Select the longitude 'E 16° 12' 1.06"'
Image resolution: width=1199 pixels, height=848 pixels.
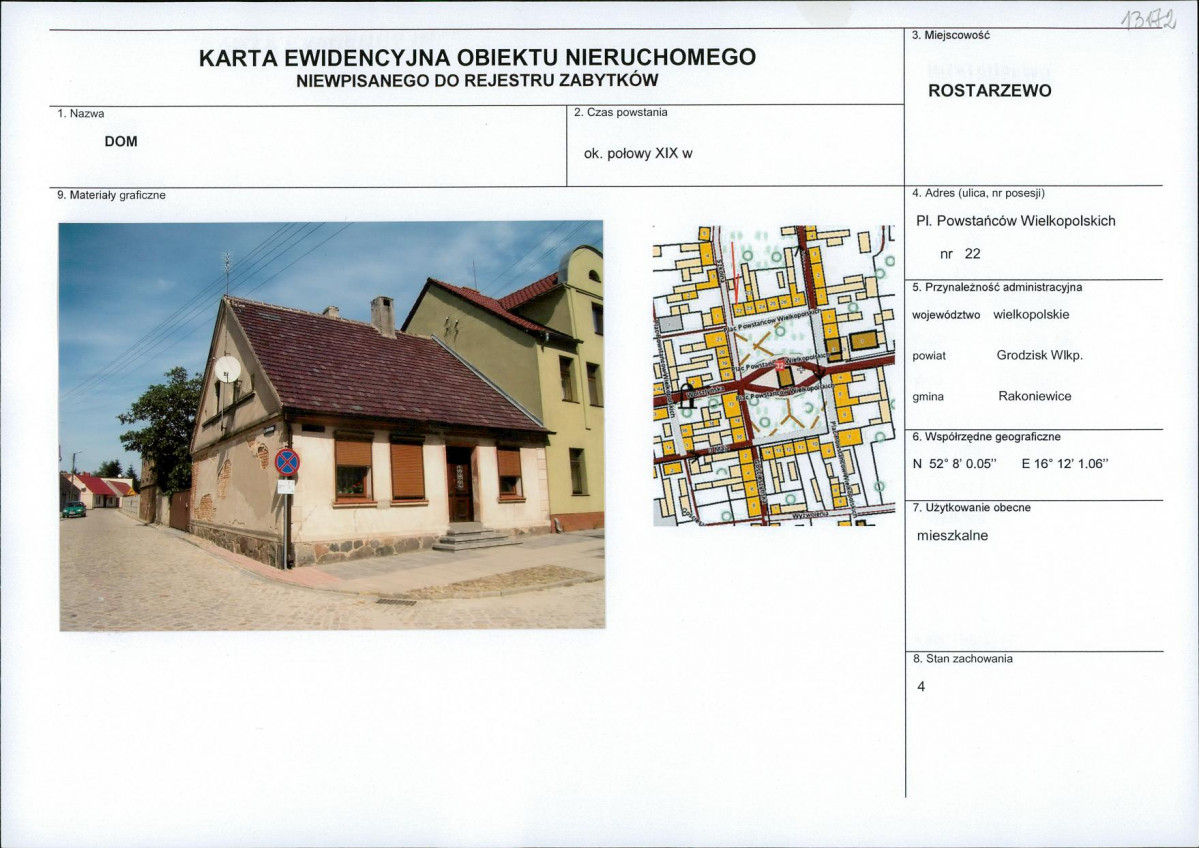click(x=1064, y=463)
